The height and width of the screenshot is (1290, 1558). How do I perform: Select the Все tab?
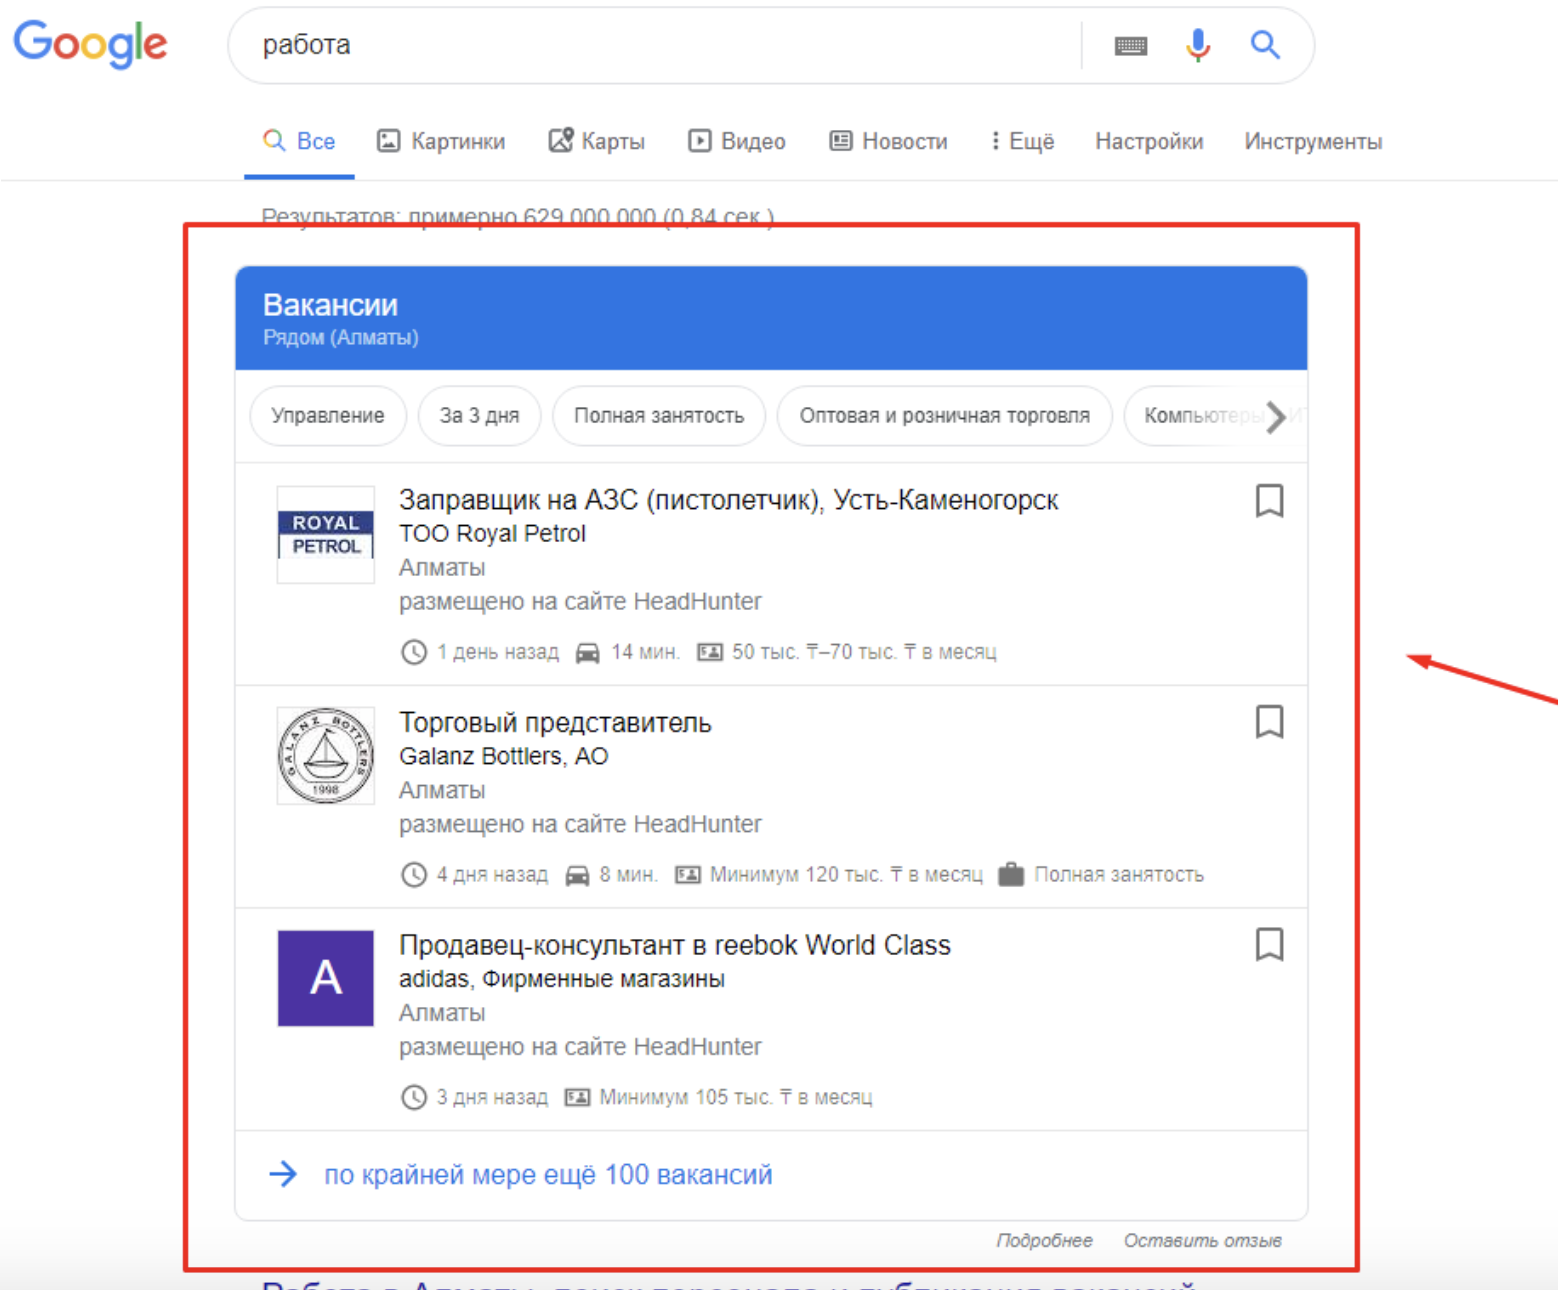click(x=299, y=141)
